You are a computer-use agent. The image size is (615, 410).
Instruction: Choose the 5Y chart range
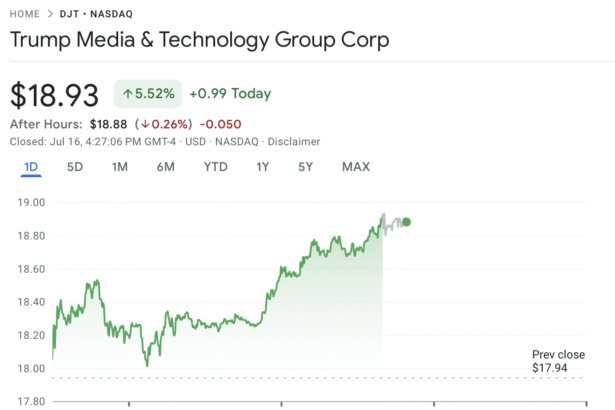pyautogui.click(x=306, y=167)
